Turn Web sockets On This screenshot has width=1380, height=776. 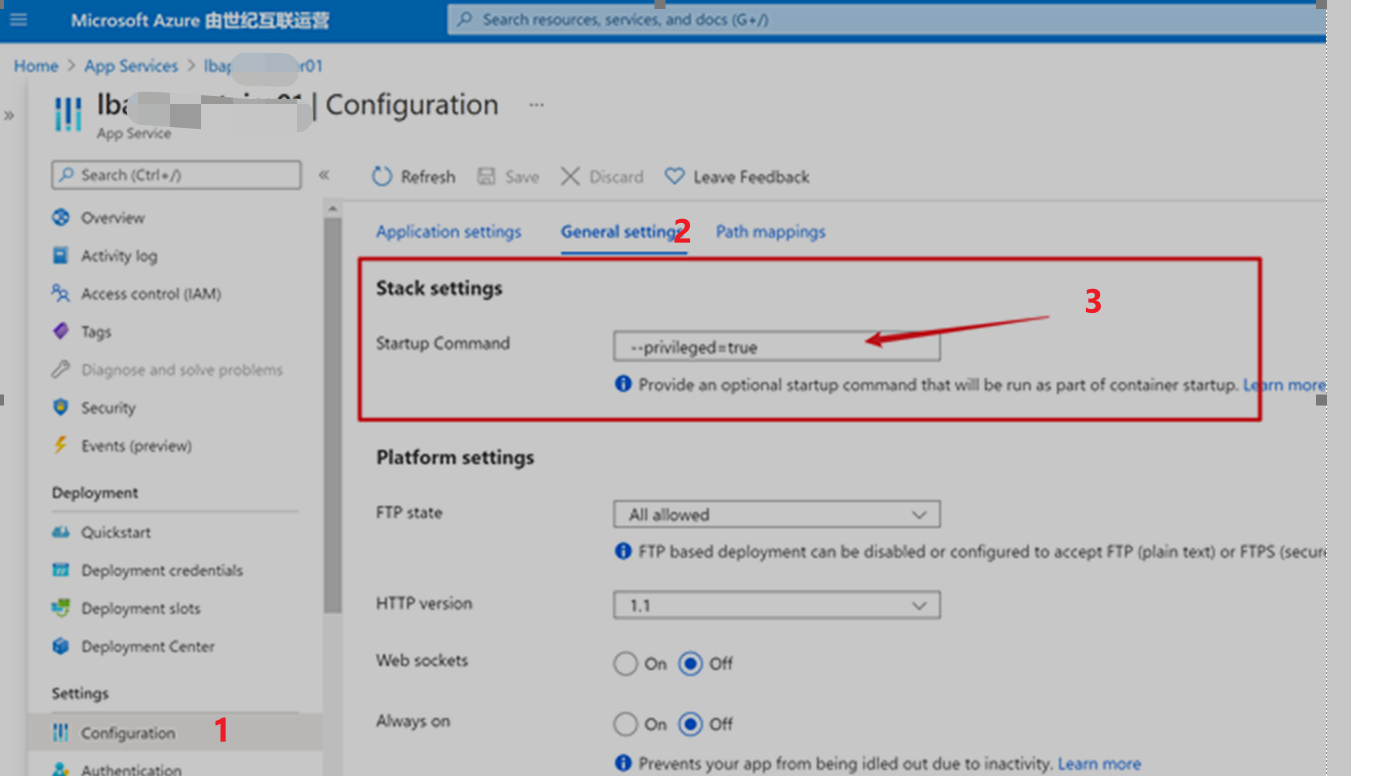click(x=626, y=664)
